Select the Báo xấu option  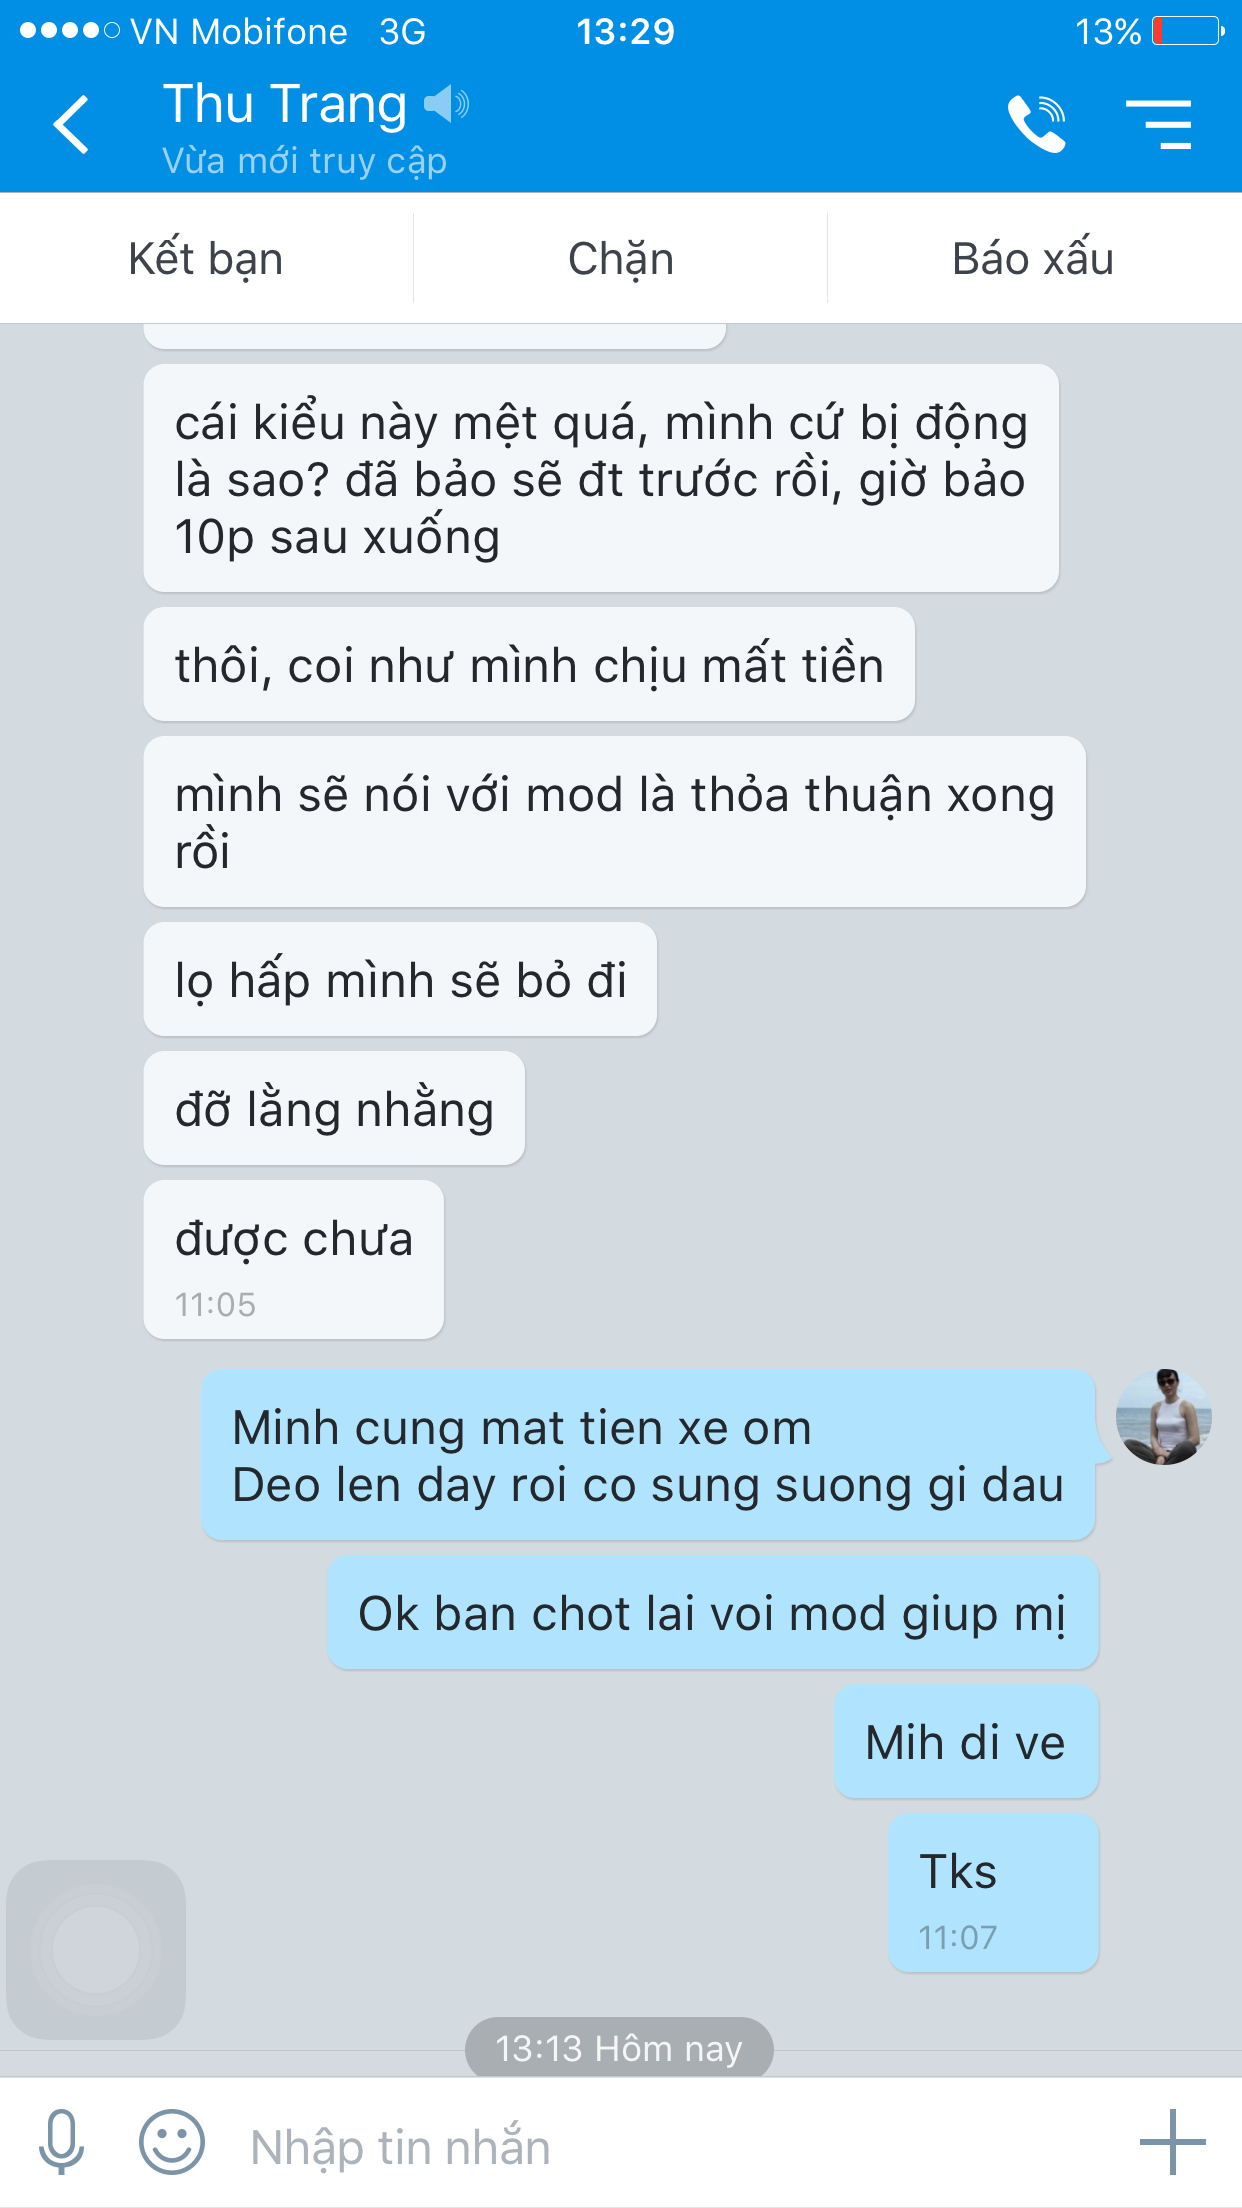1034,258
